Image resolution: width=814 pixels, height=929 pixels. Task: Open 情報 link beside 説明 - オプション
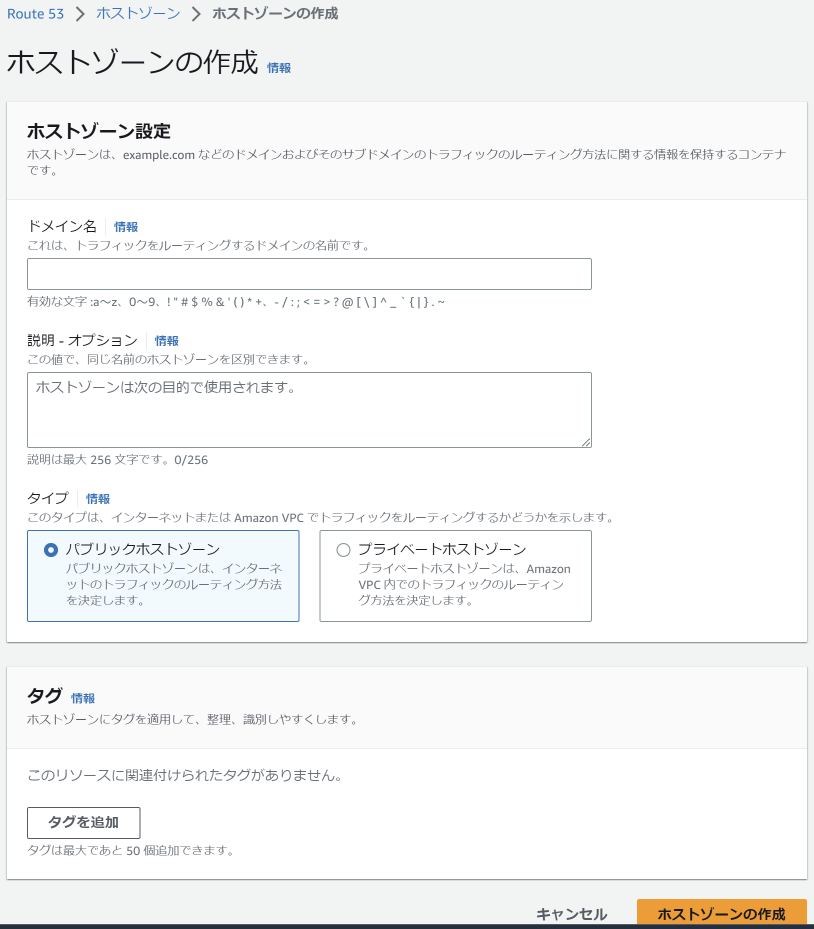(166, 341)
